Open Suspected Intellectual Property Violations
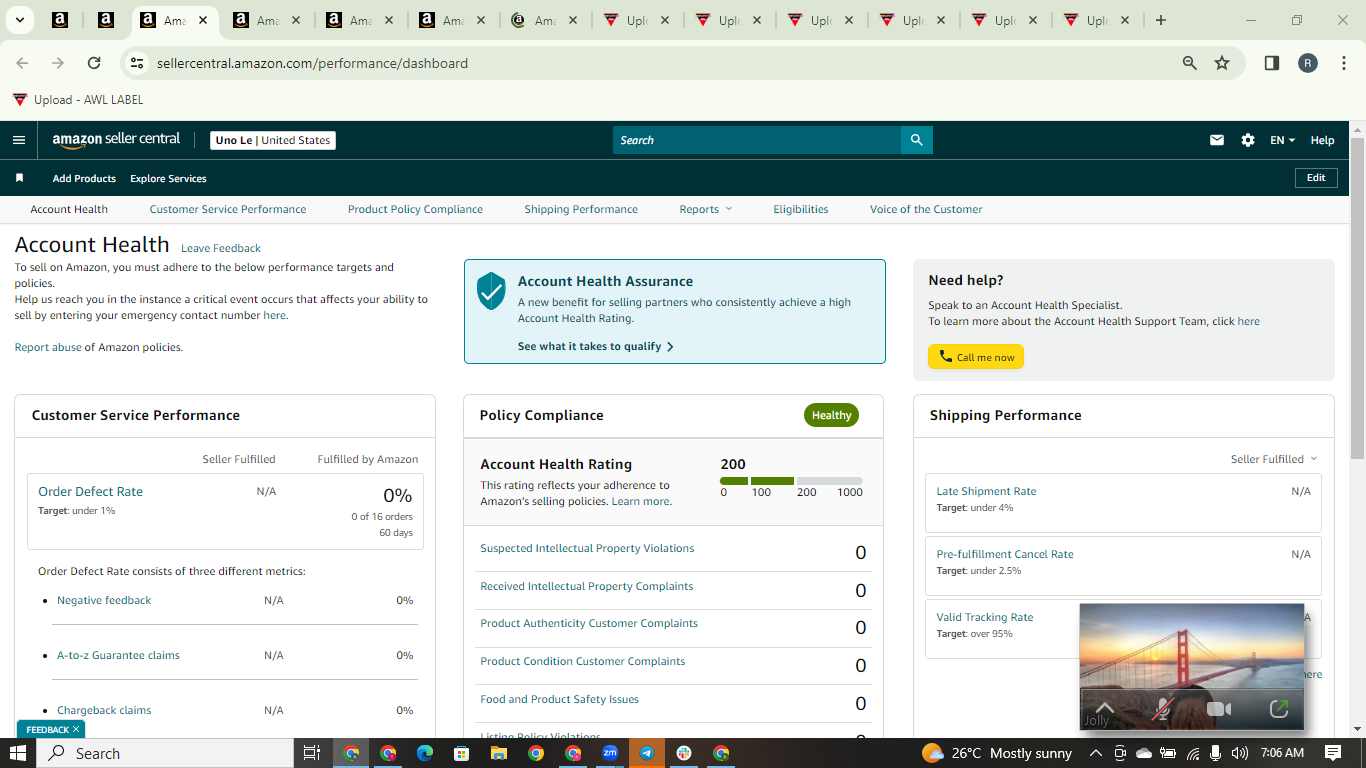The width and height of the screenshot is (1366, 768). [x=587, y=548]
